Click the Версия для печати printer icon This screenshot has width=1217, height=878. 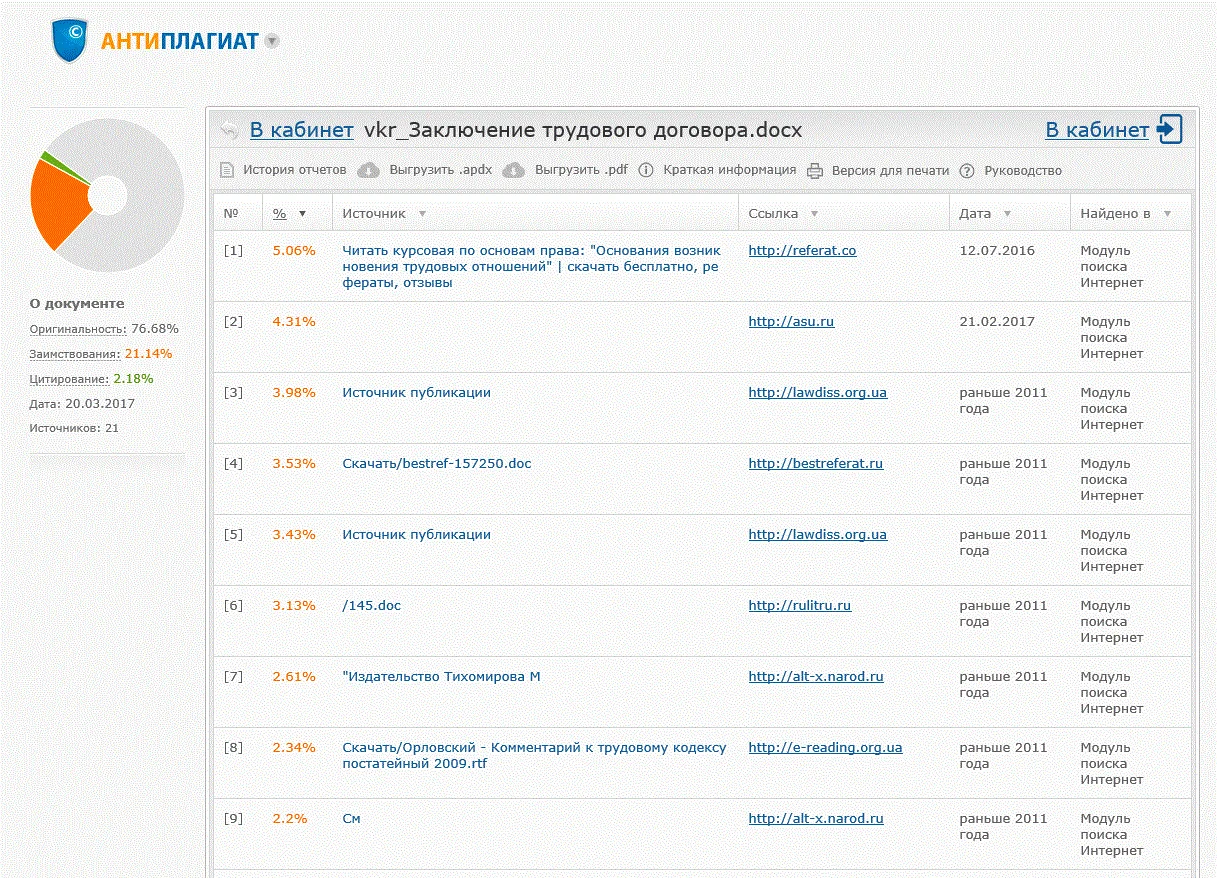[815, 170]
